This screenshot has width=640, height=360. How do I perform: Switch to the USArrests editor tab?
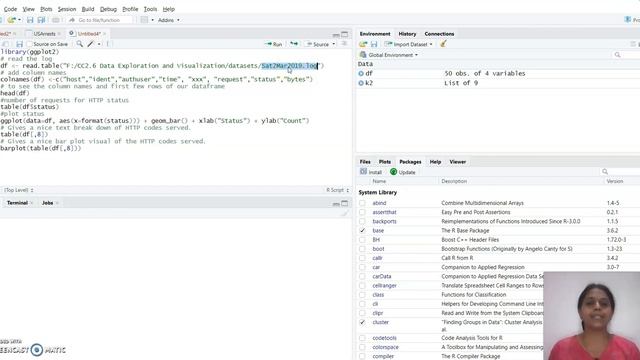[44, 34]
